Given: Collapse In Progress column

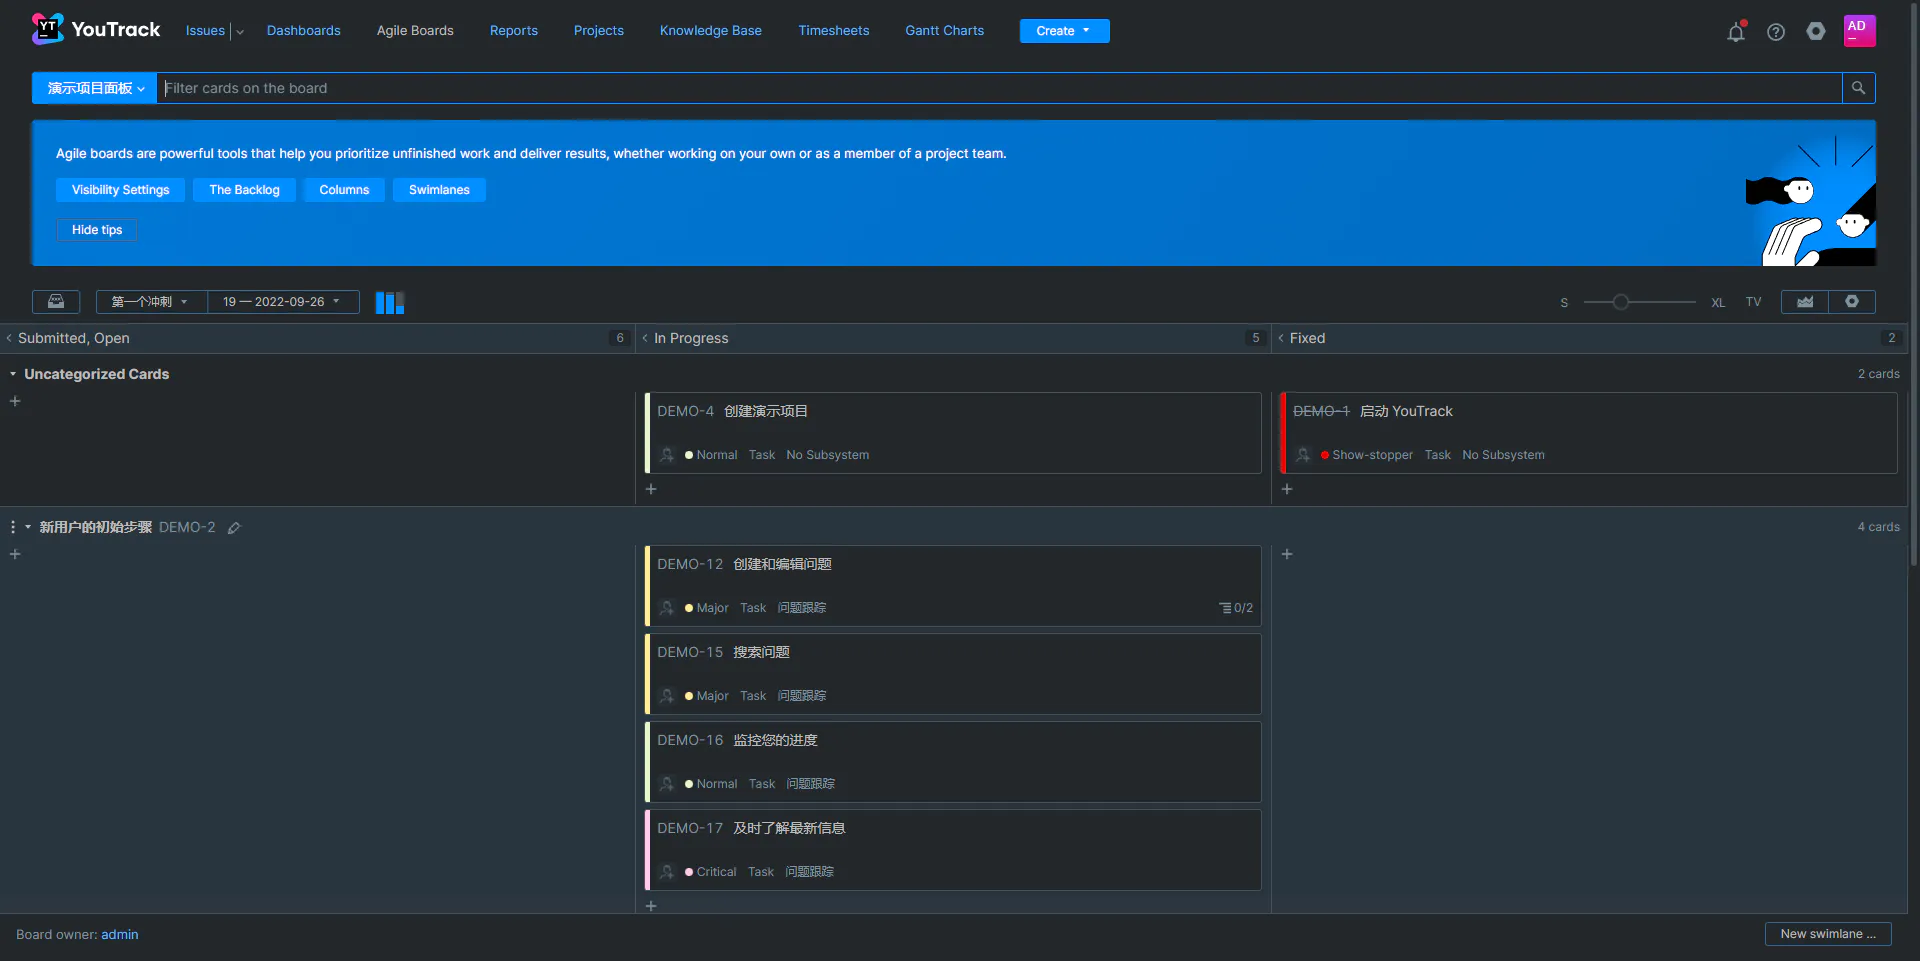Looking at the screenshot, I should tap(645, 338).
